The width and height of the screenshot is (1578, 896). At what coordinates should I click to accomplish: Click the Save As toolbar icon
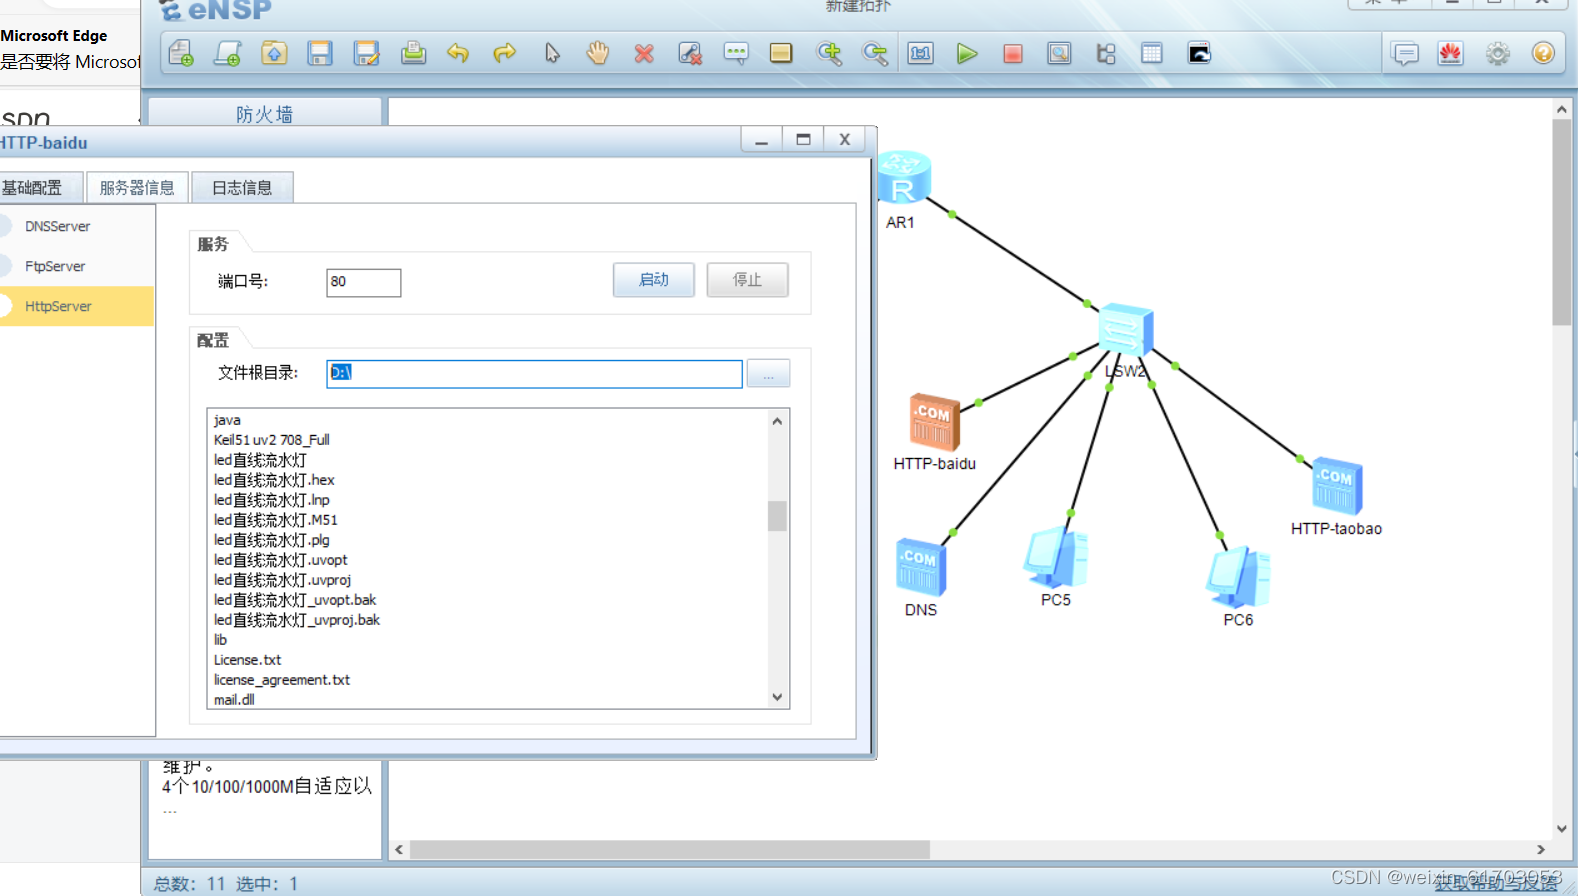tap(367, 53)
